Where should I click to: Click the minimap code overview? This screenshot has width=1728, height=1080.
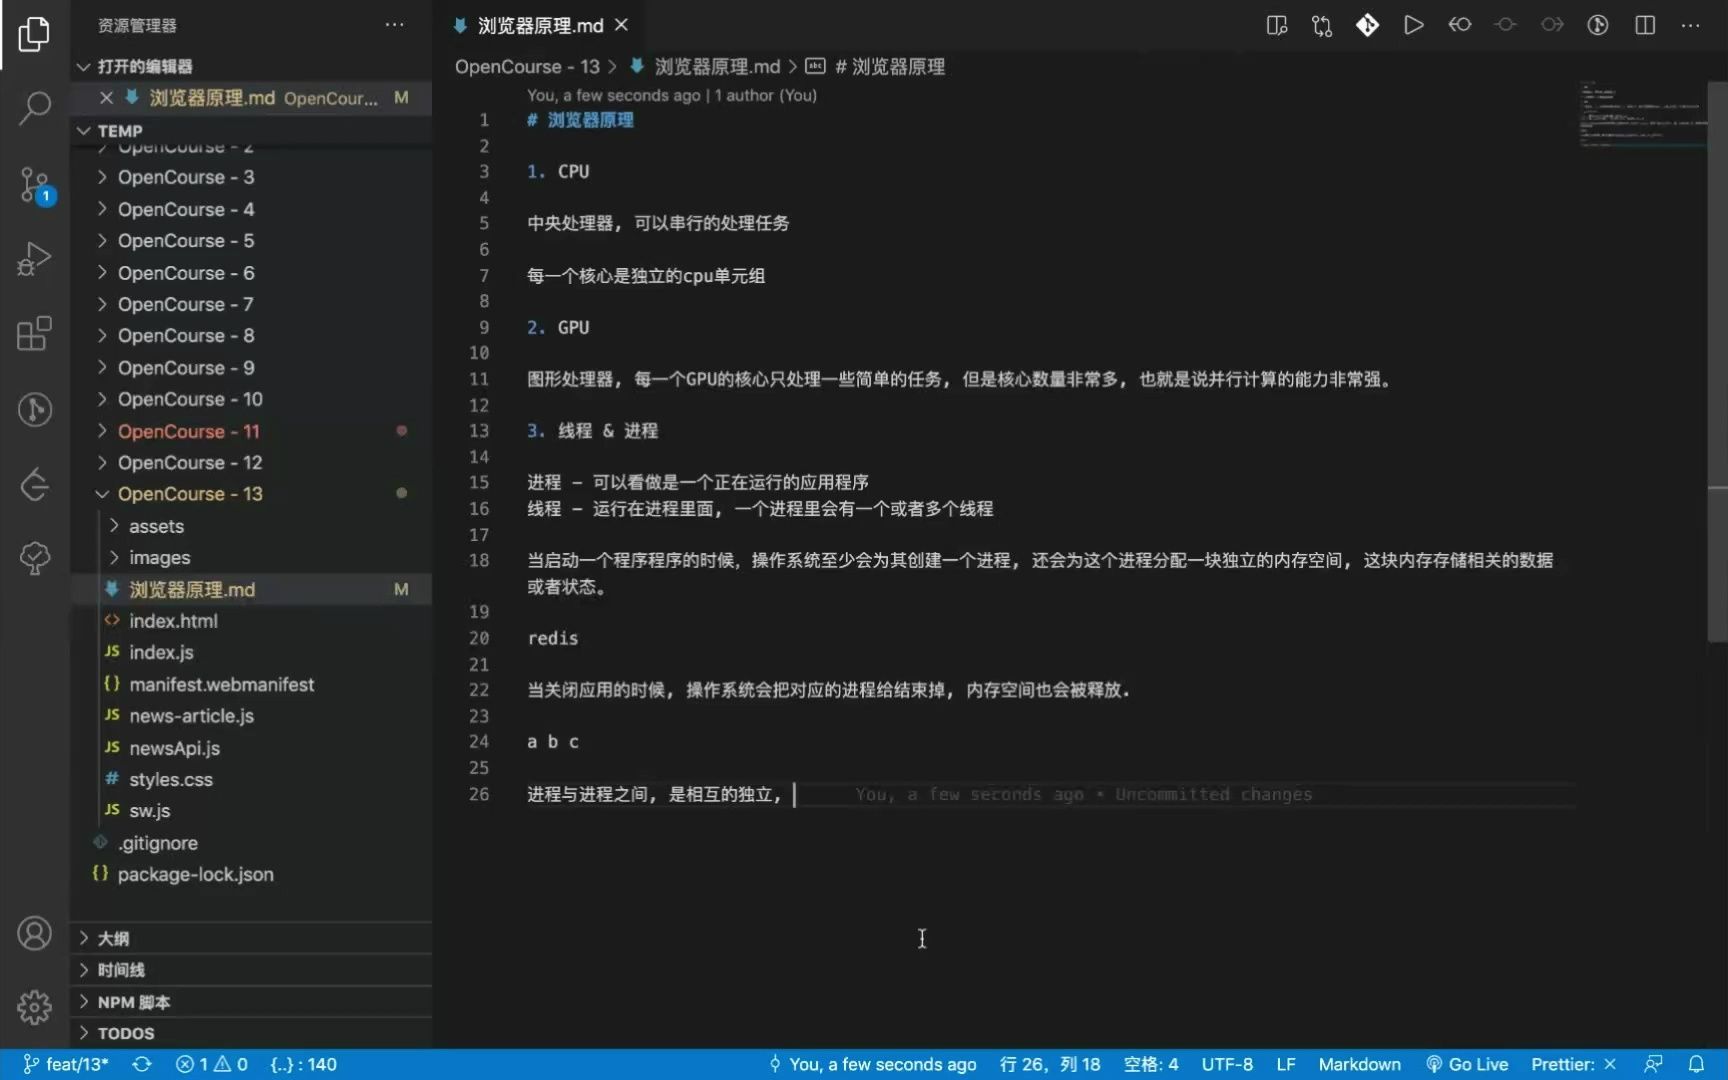pos(1643,115)
